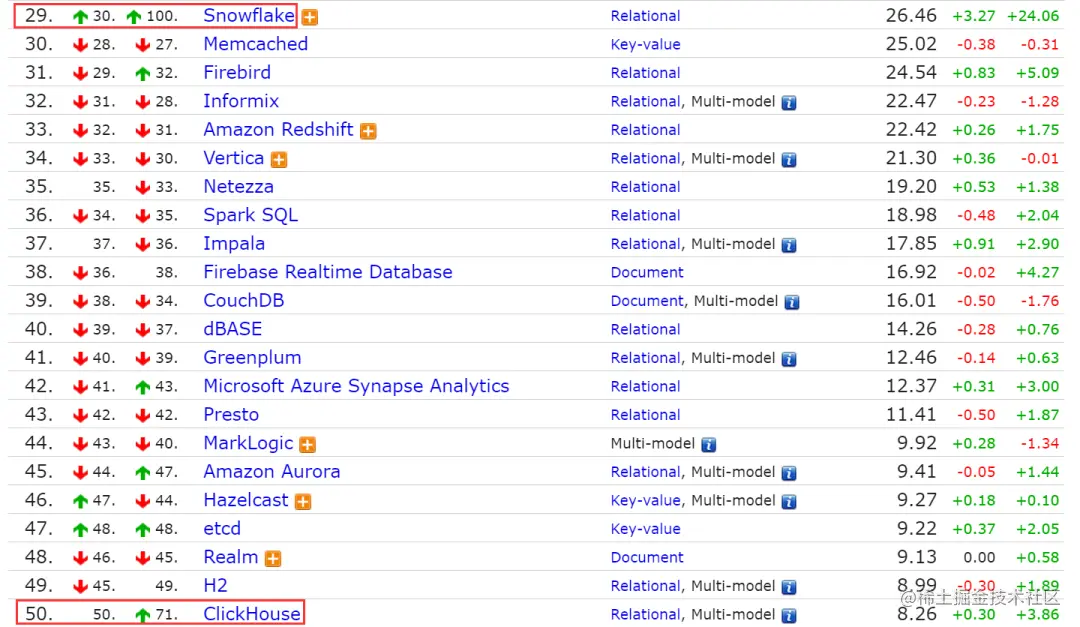
Task: Click the info icon in the CouchDB row
Action: tap(792, 302)
